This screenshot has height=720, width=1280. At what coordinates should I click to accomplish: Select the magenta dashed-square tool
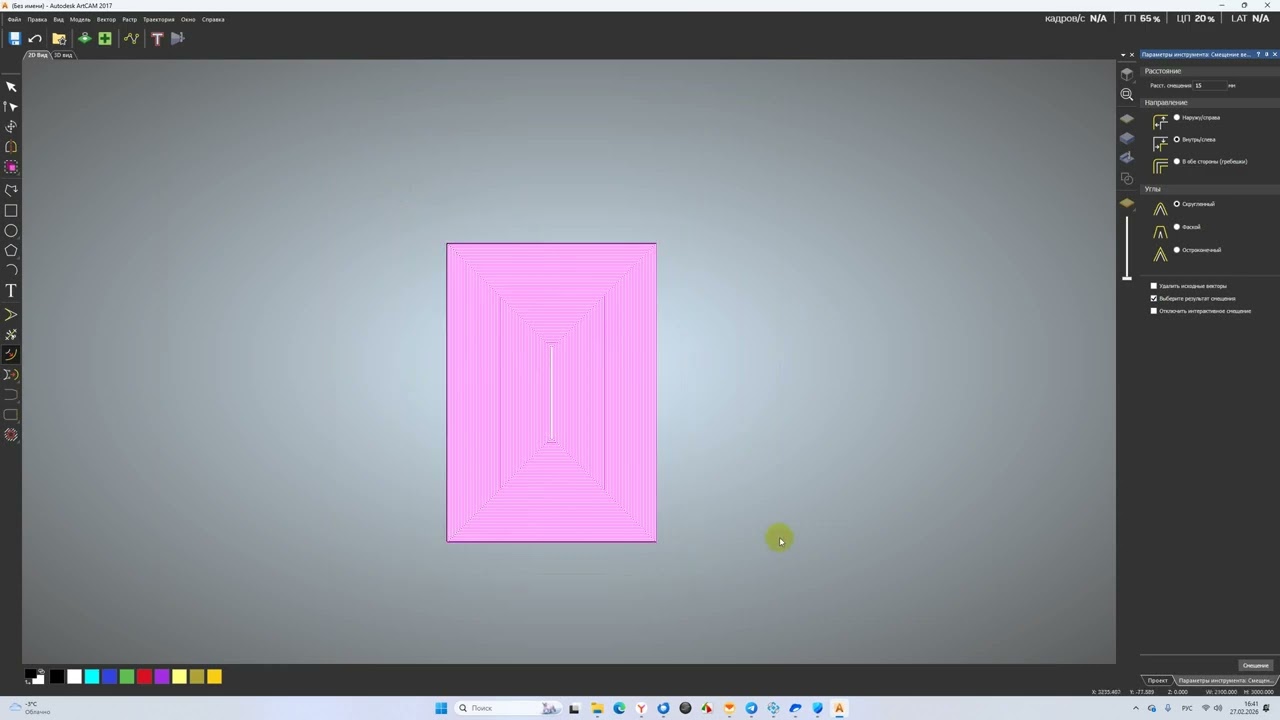click(x=11, y=167)
